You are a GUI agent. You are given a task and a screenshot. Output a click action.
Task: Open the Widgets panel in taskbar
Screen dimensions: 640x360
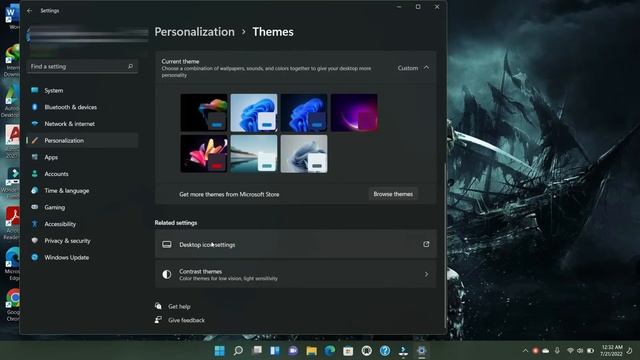point(275,351)
